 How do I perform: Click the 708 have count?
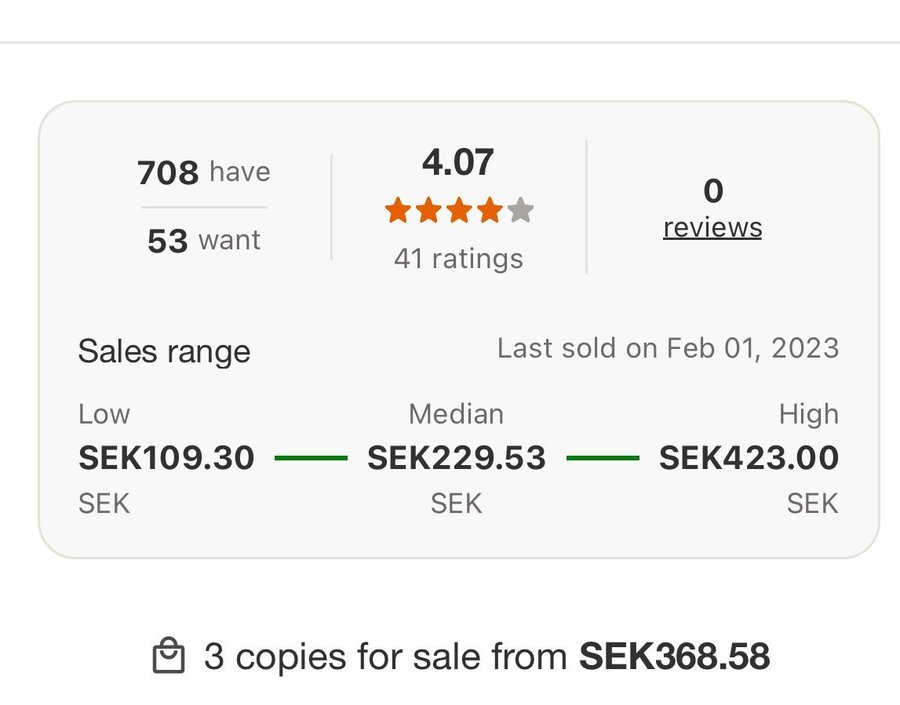click(204, 172)
